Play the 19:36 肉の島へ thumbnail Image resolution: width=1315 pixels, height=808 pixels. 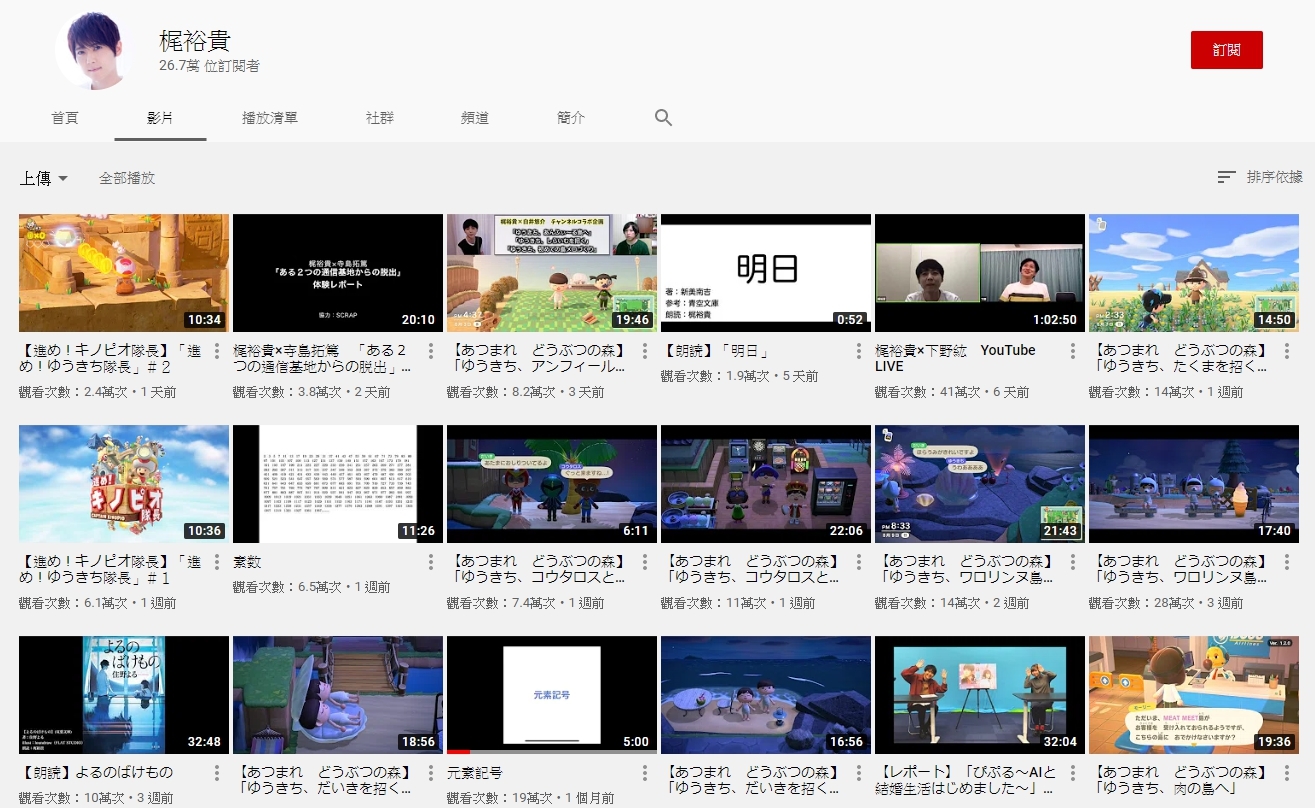pos(1194,695)
